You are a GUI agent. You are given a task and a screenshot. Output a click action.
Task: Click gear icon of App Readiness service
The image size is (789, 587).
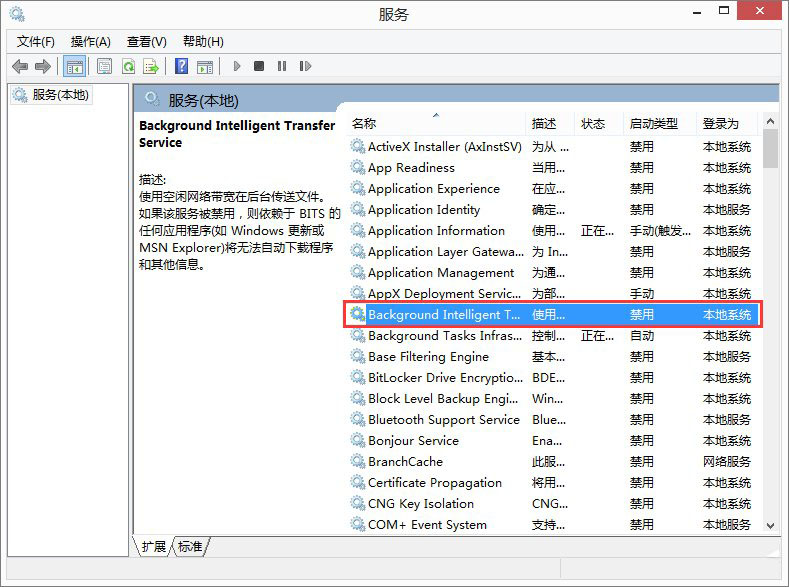357,167
